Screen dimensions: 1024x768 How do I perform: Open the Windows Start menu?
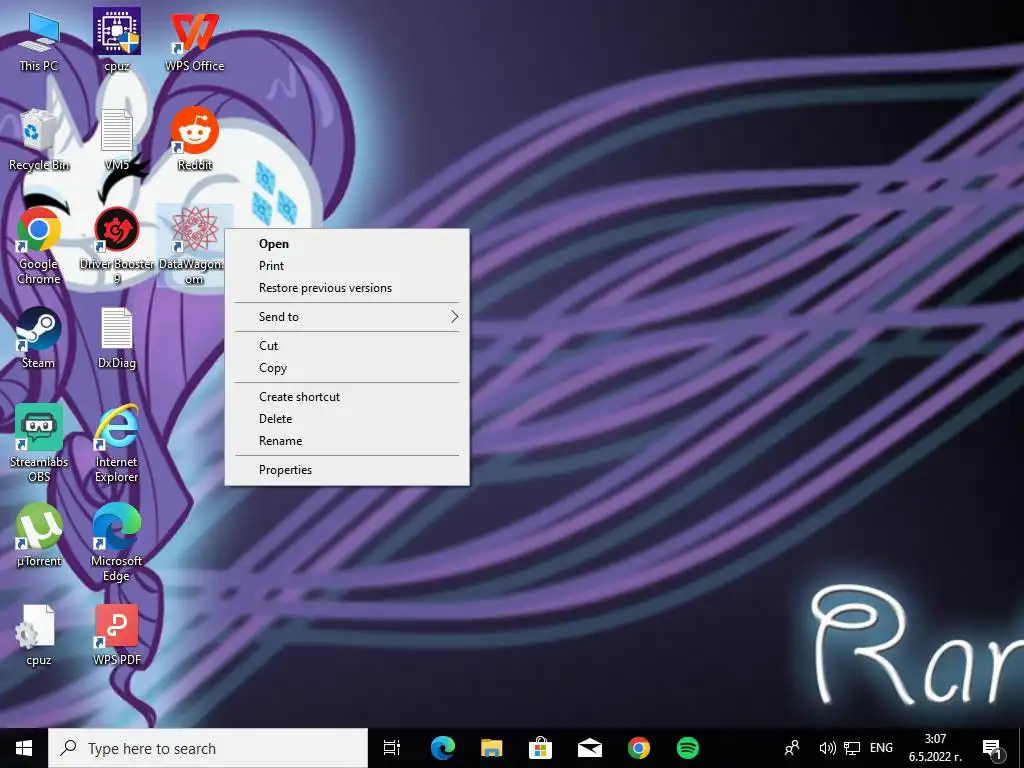click(x=24, y=748)
